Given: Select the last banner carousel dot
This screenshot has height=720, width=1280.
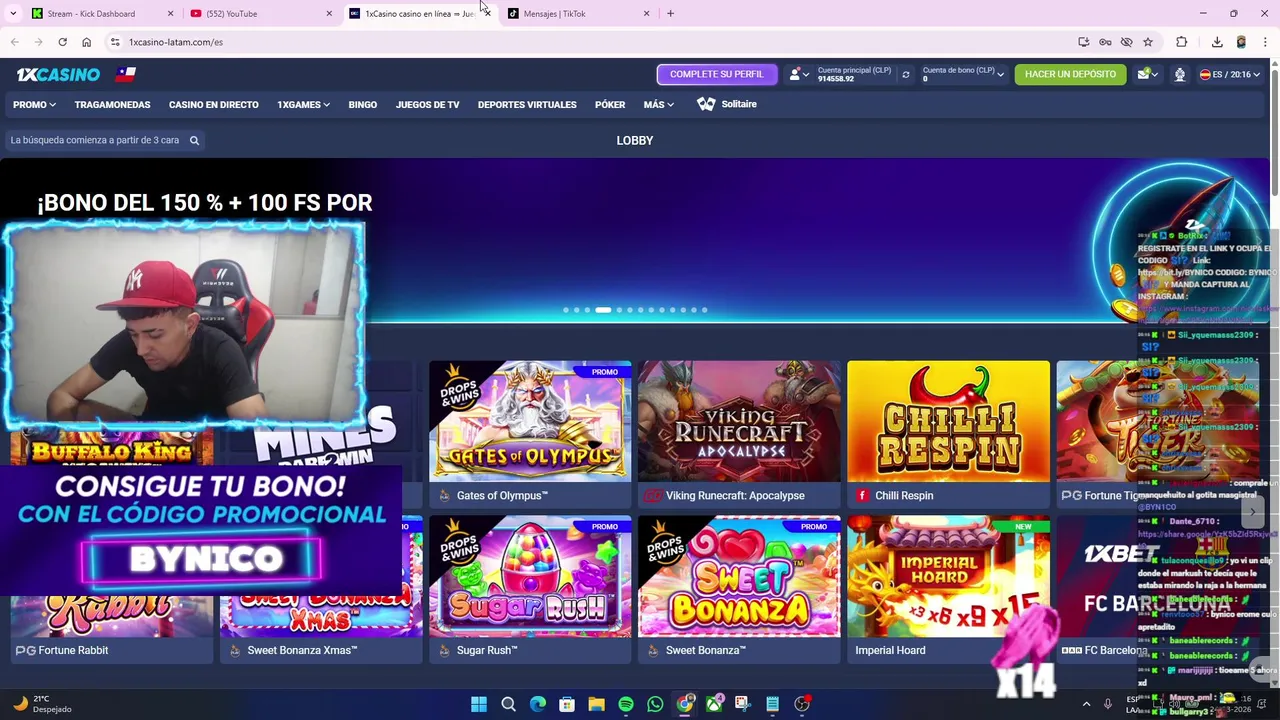Looking at the screenshot, I should [x=704, y=310].
